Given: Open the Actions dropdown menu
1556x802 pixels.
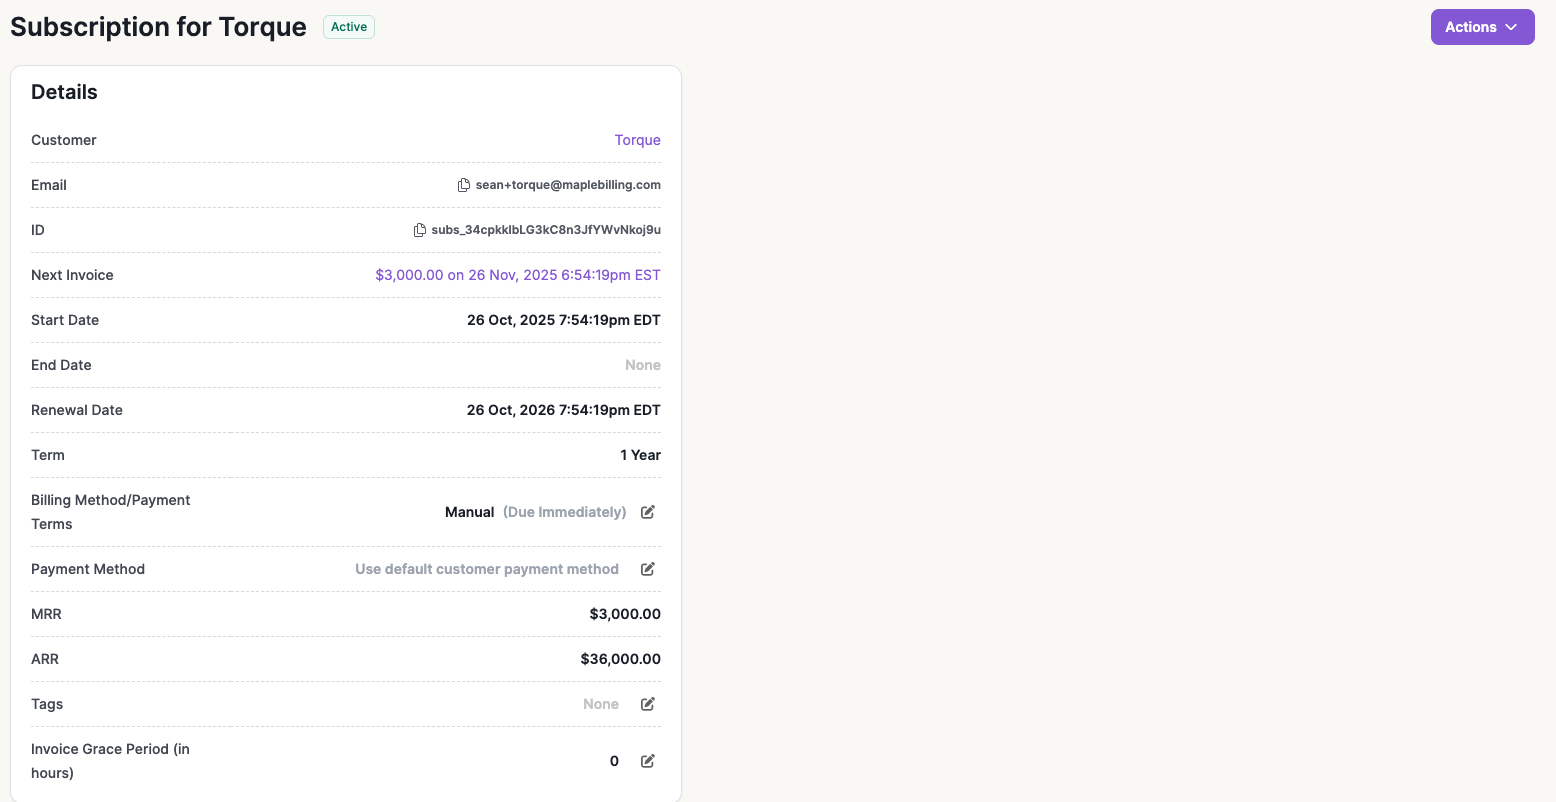Looking at the screenshot, I should (x=1482, y=27).
